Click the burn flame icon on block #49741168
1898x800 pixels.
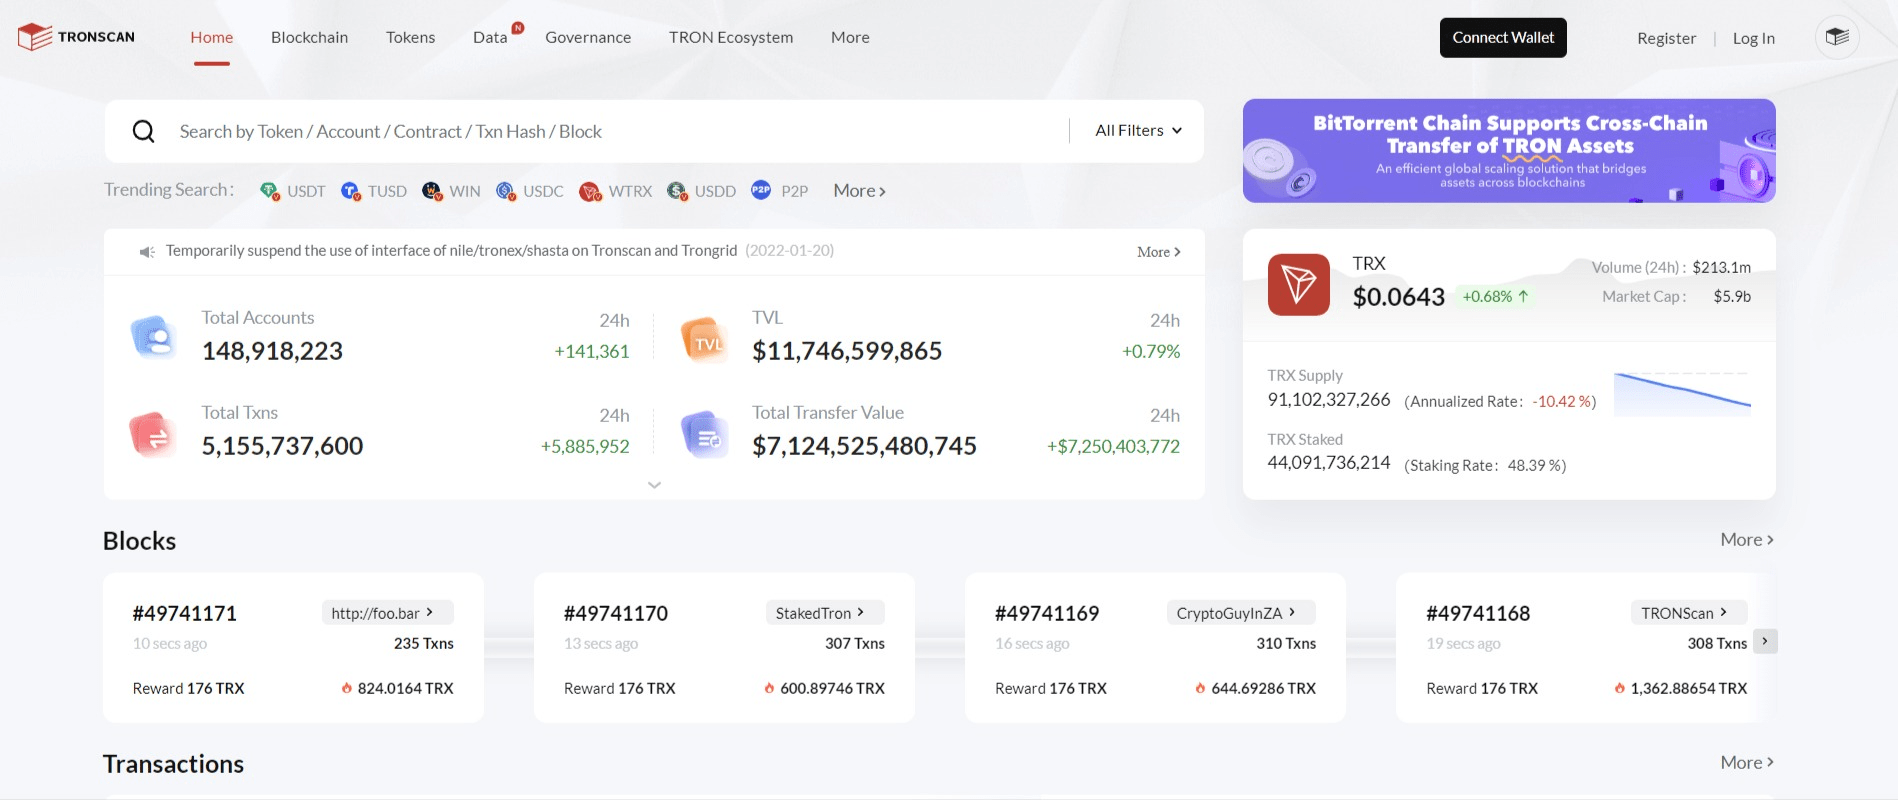tap(1619, 688)
